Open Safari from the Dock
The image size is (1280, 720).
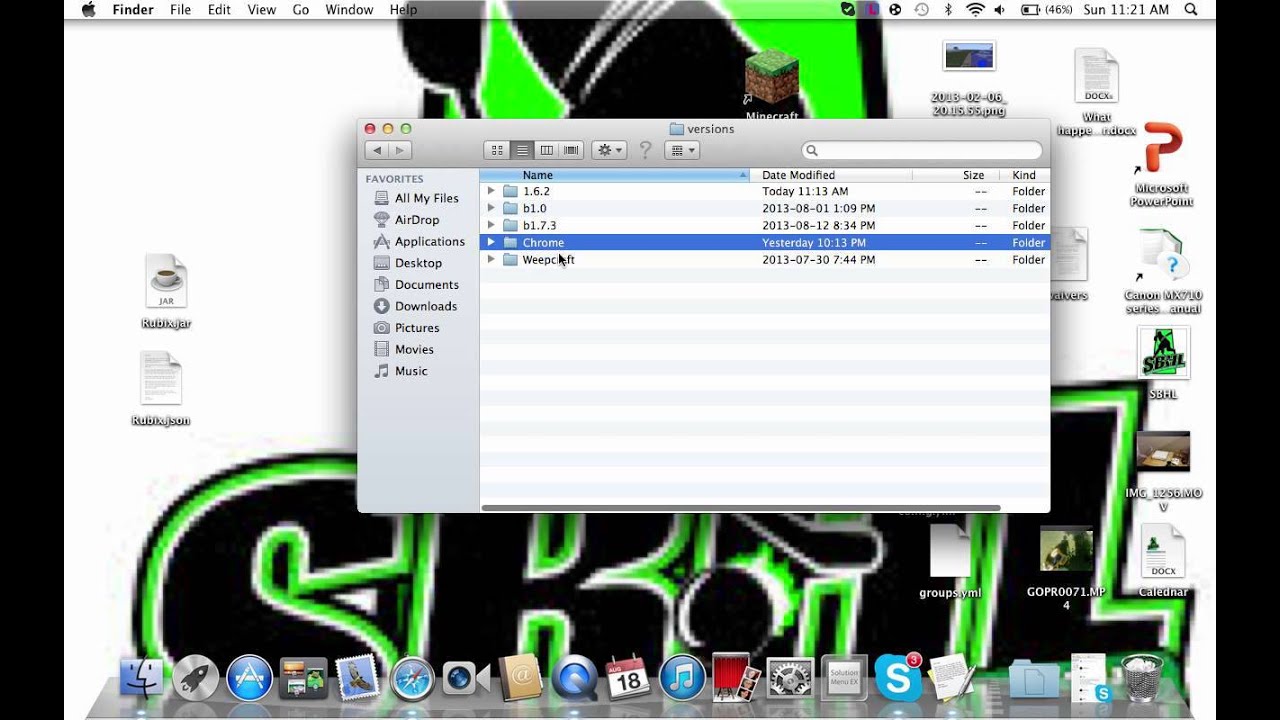click(x=412, y=678)
